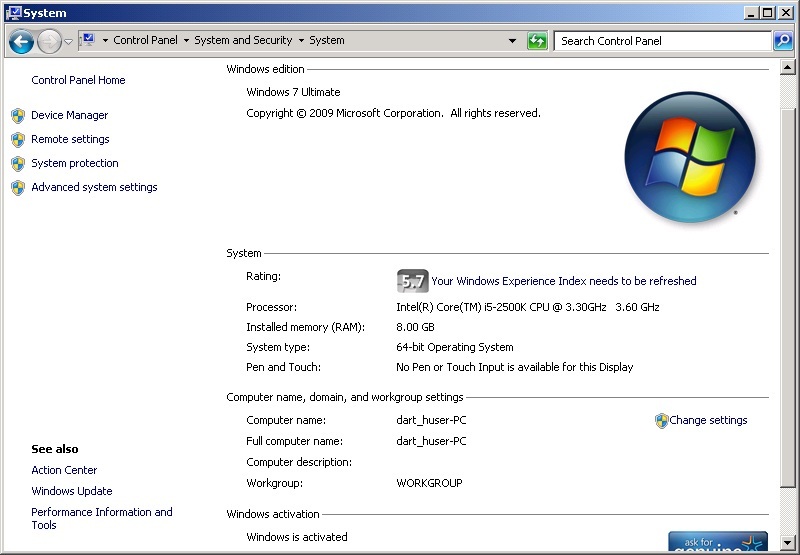Open Advanced system settings link
This screenshot has width=800, height=555.
(94, 187)
